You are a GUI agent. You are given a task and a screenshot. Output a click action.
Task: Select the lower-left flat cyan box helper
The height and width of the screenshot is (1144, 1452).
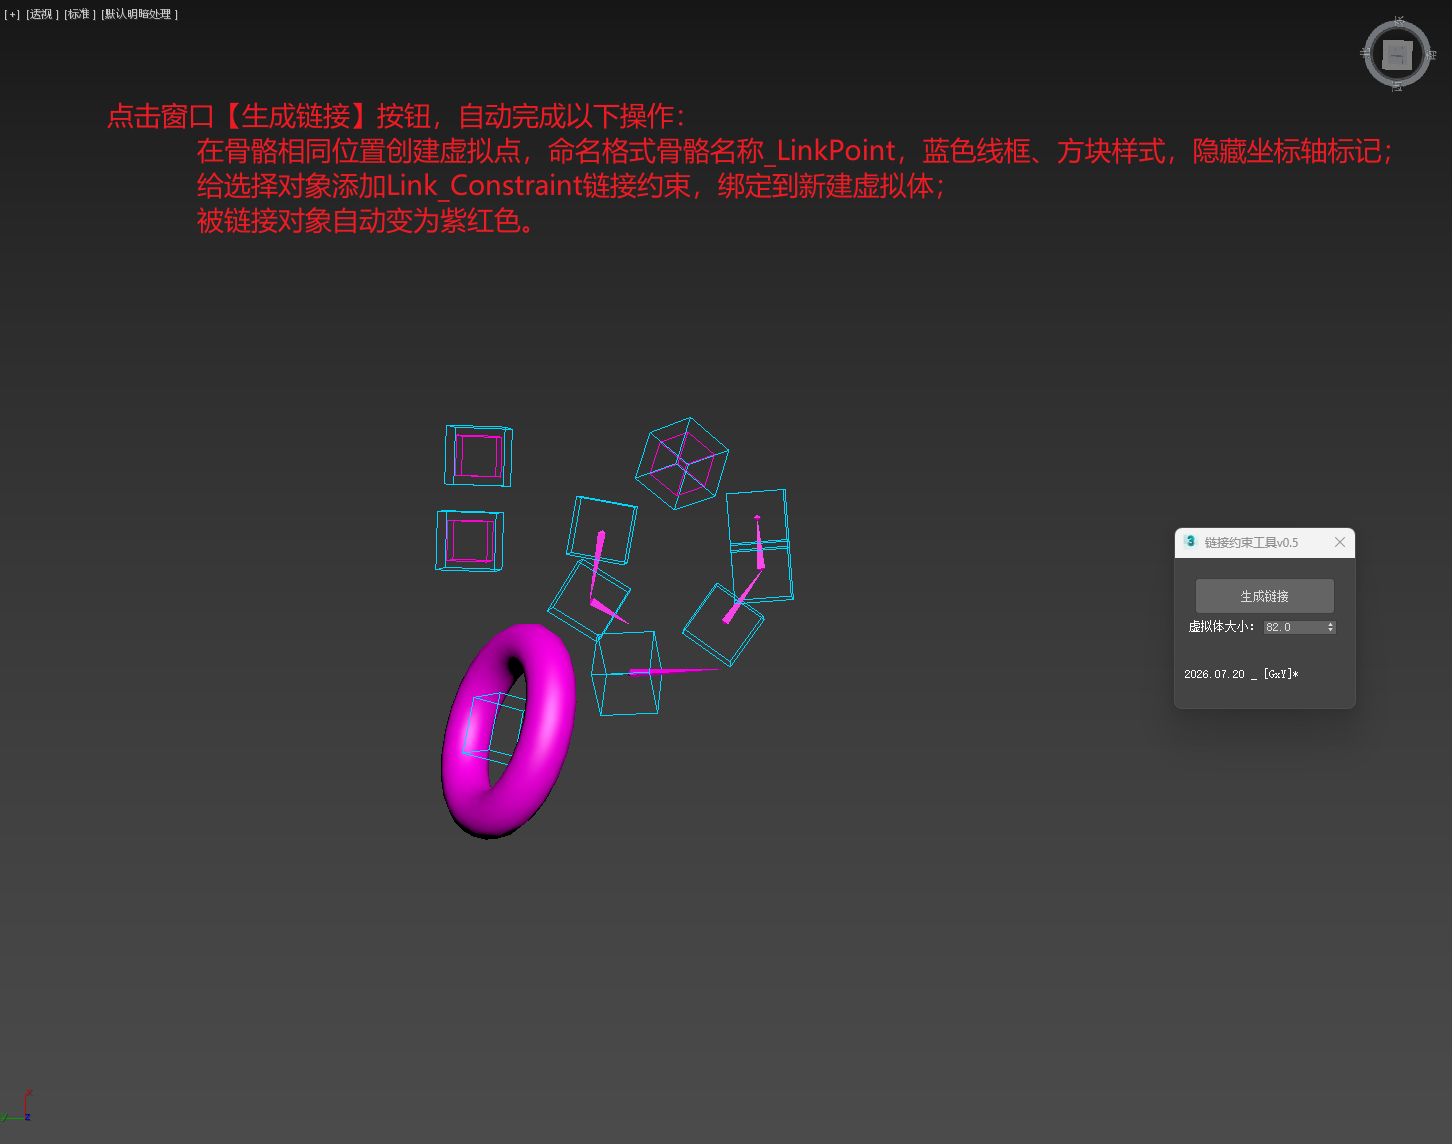[x=470, y=541]
